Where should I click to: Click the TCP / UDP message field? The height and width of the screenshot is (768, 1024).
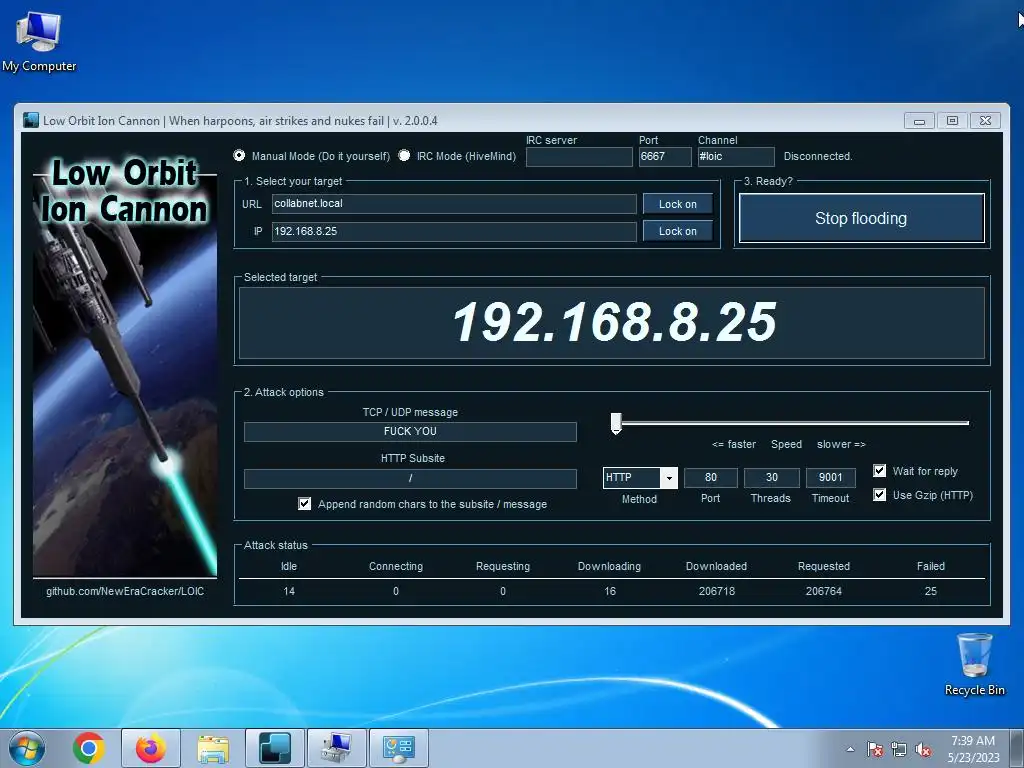point(410,432)
